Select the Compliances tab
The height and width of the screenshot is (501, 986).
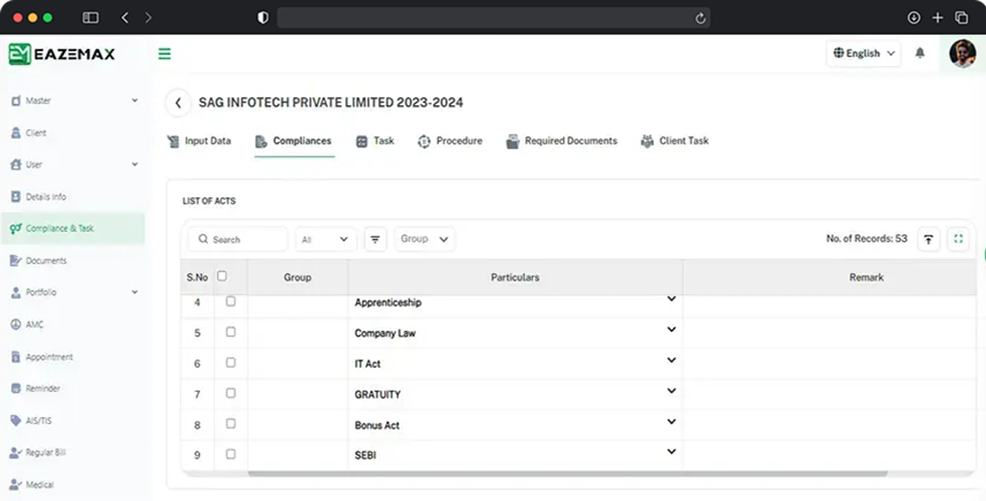click(x=294, y=141)
